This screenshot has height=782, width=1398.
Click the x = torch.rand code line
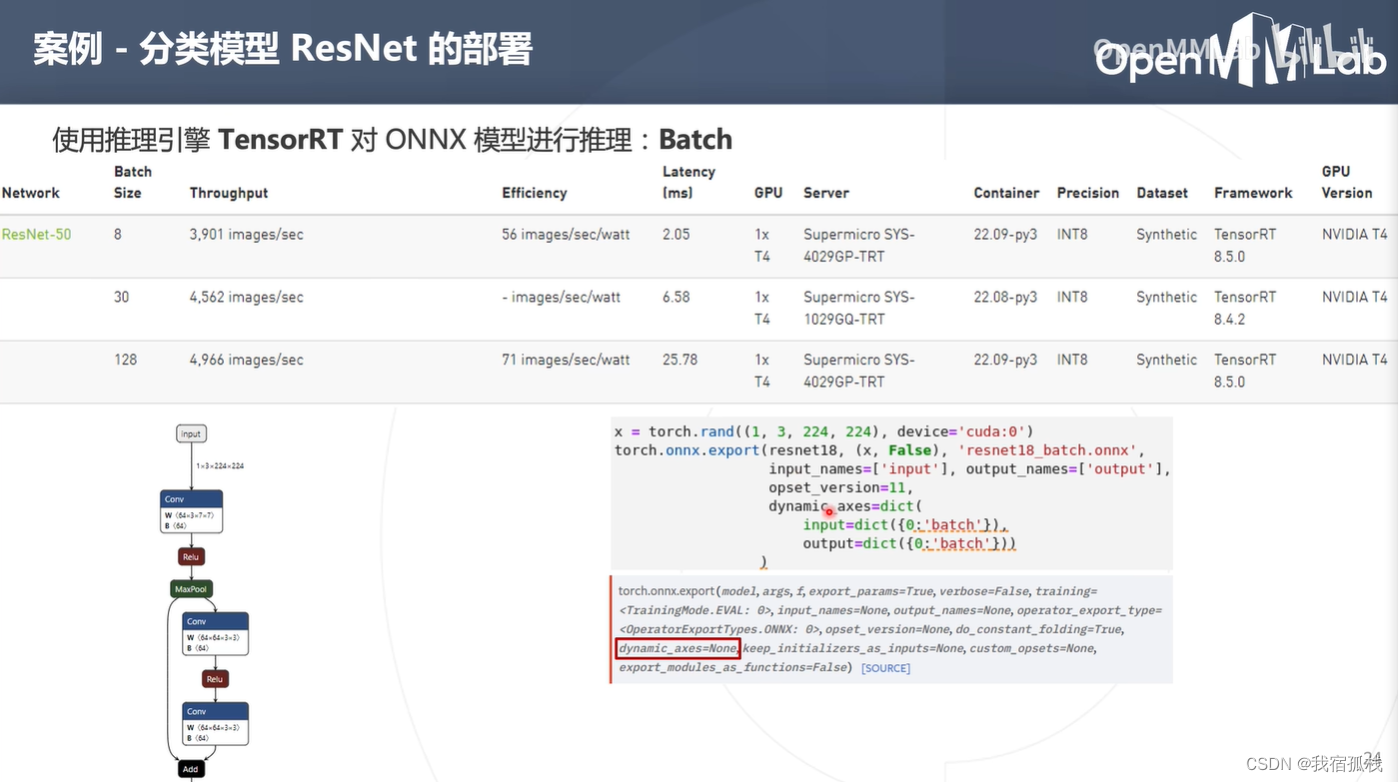click(x=824, y=432)
